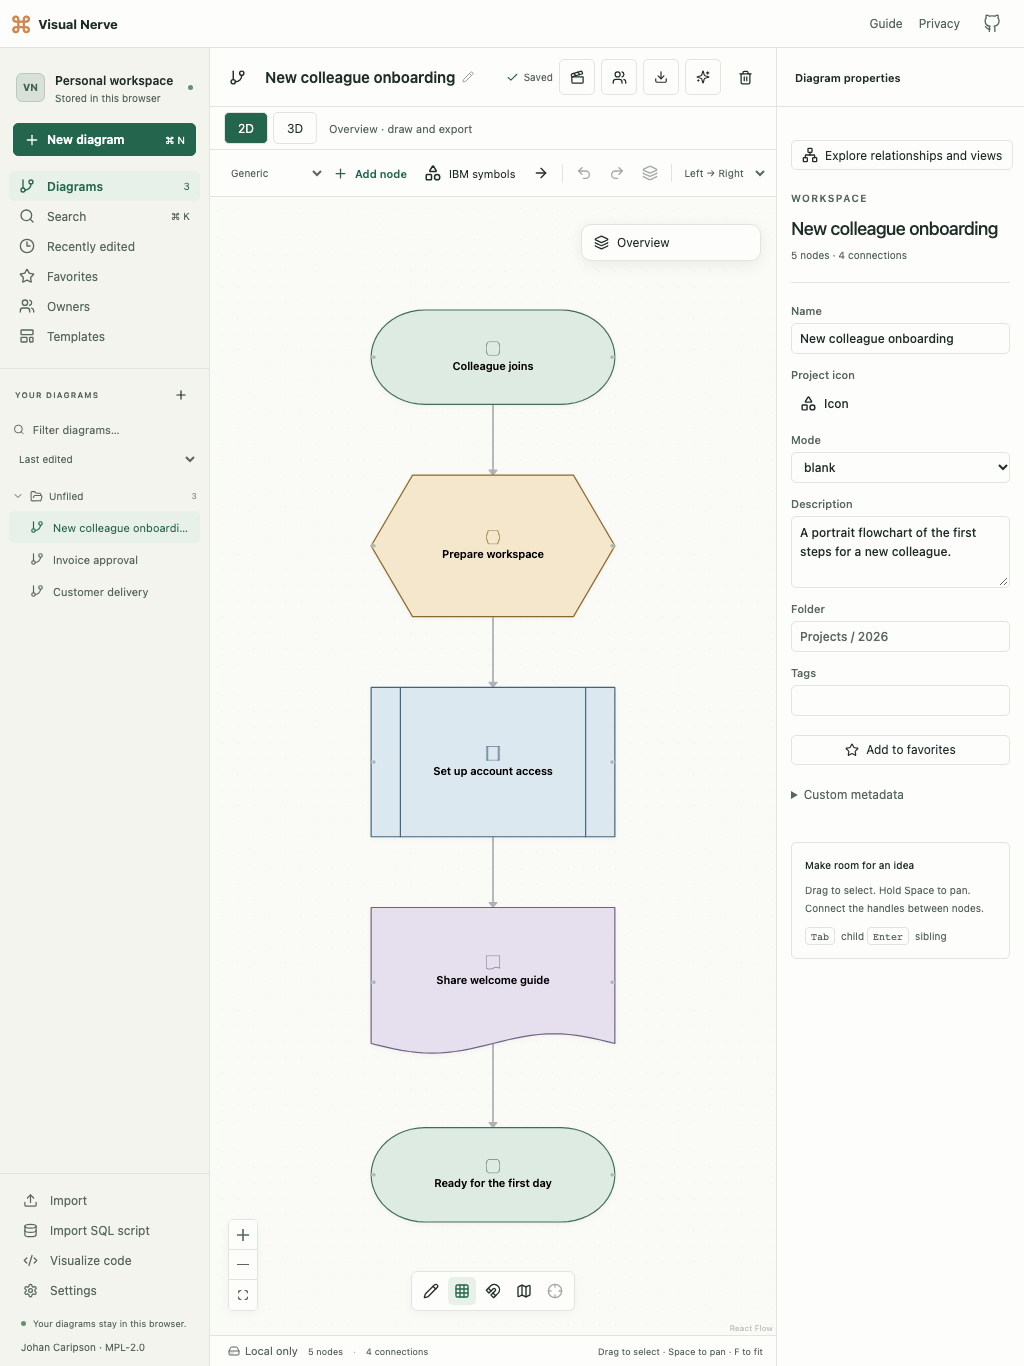Open Recently edited
The height and width of the screenshot is (1366, 1024).
[105, 247]
